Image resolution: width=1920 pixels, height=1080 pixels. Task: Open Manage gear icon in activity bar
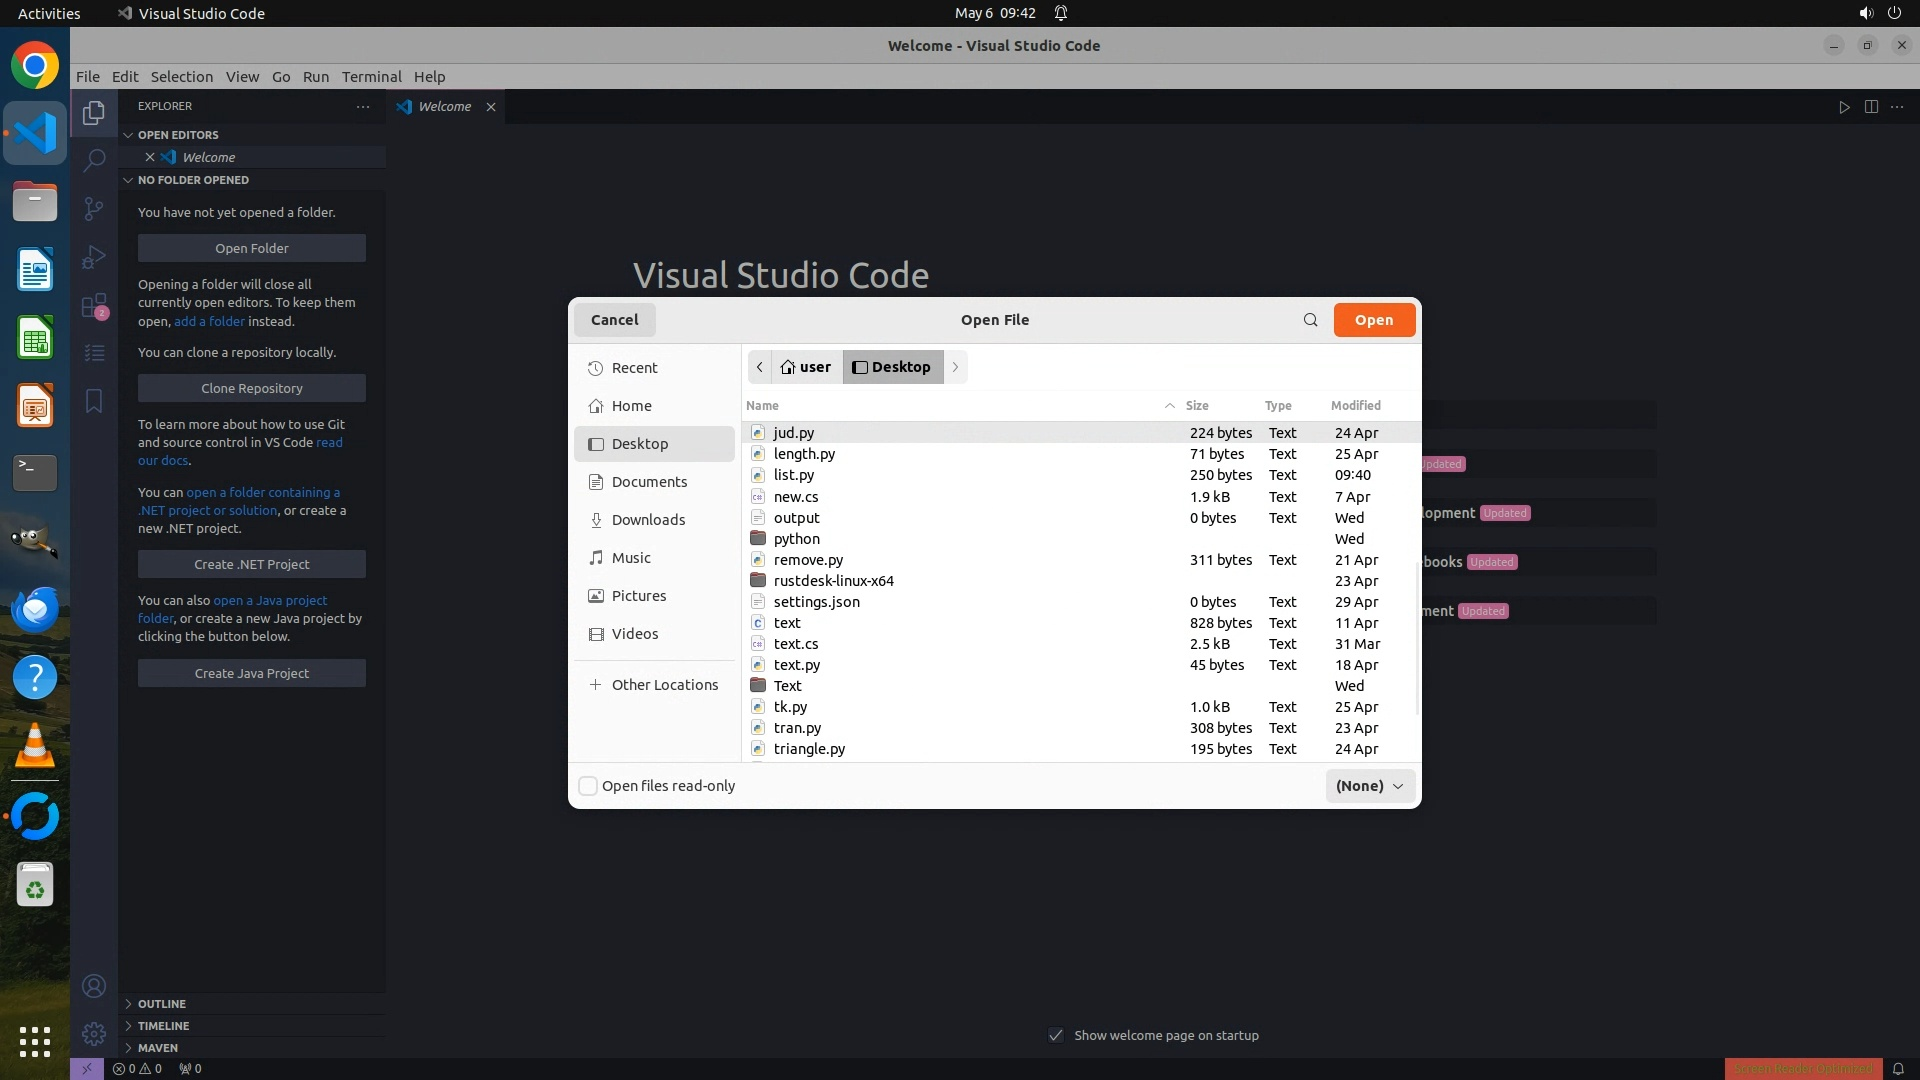pyautogui.click(x=94, y=1033)
